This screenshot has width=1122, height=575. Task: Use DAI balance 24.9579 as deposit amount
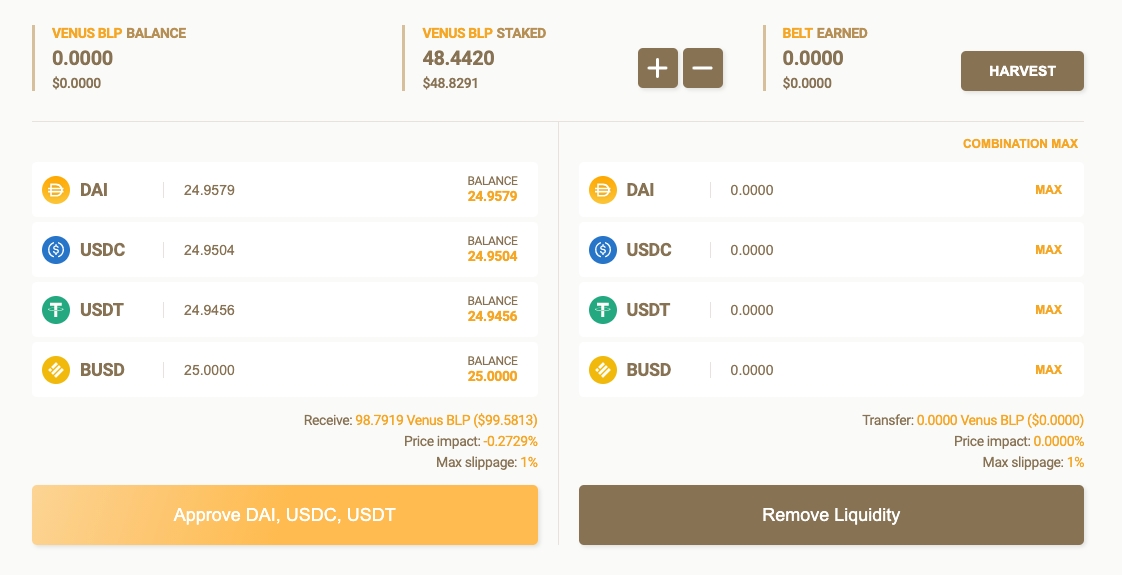coord(492,197)
